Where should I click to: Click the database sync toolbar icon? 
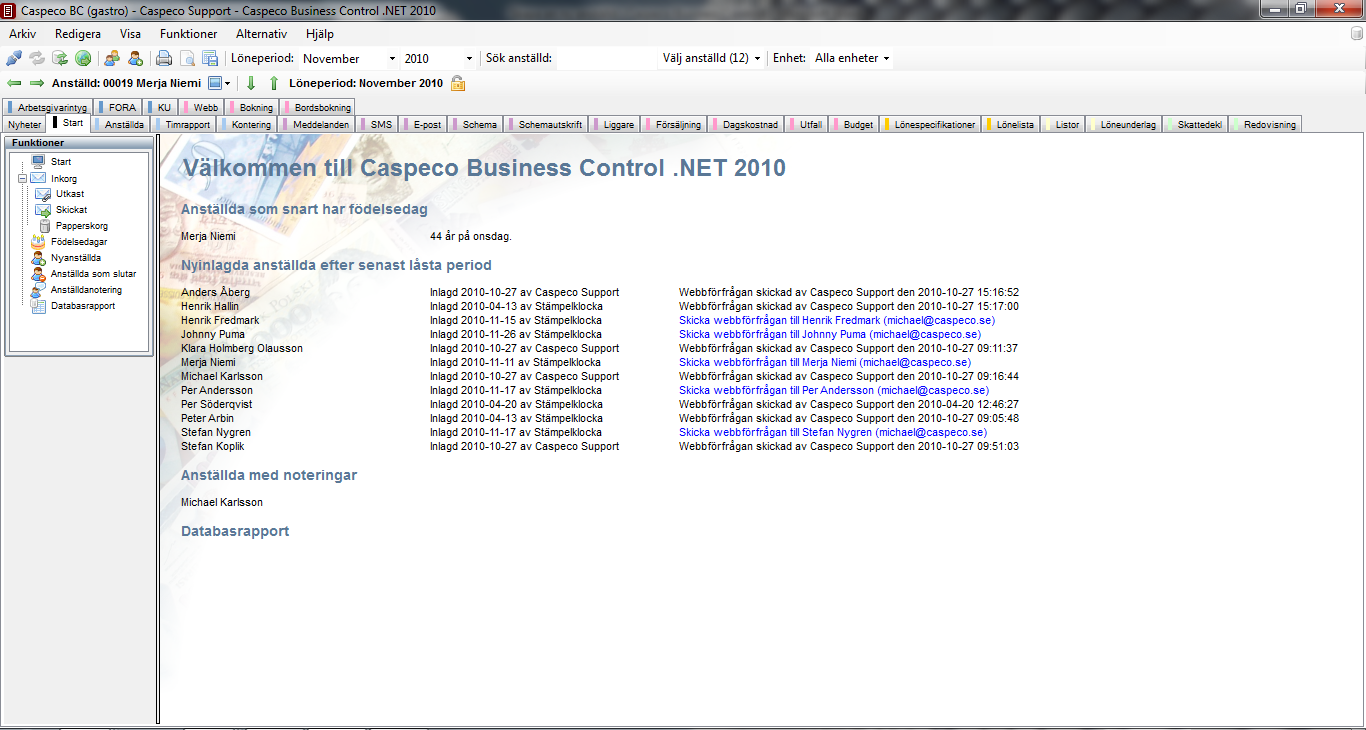60,58
